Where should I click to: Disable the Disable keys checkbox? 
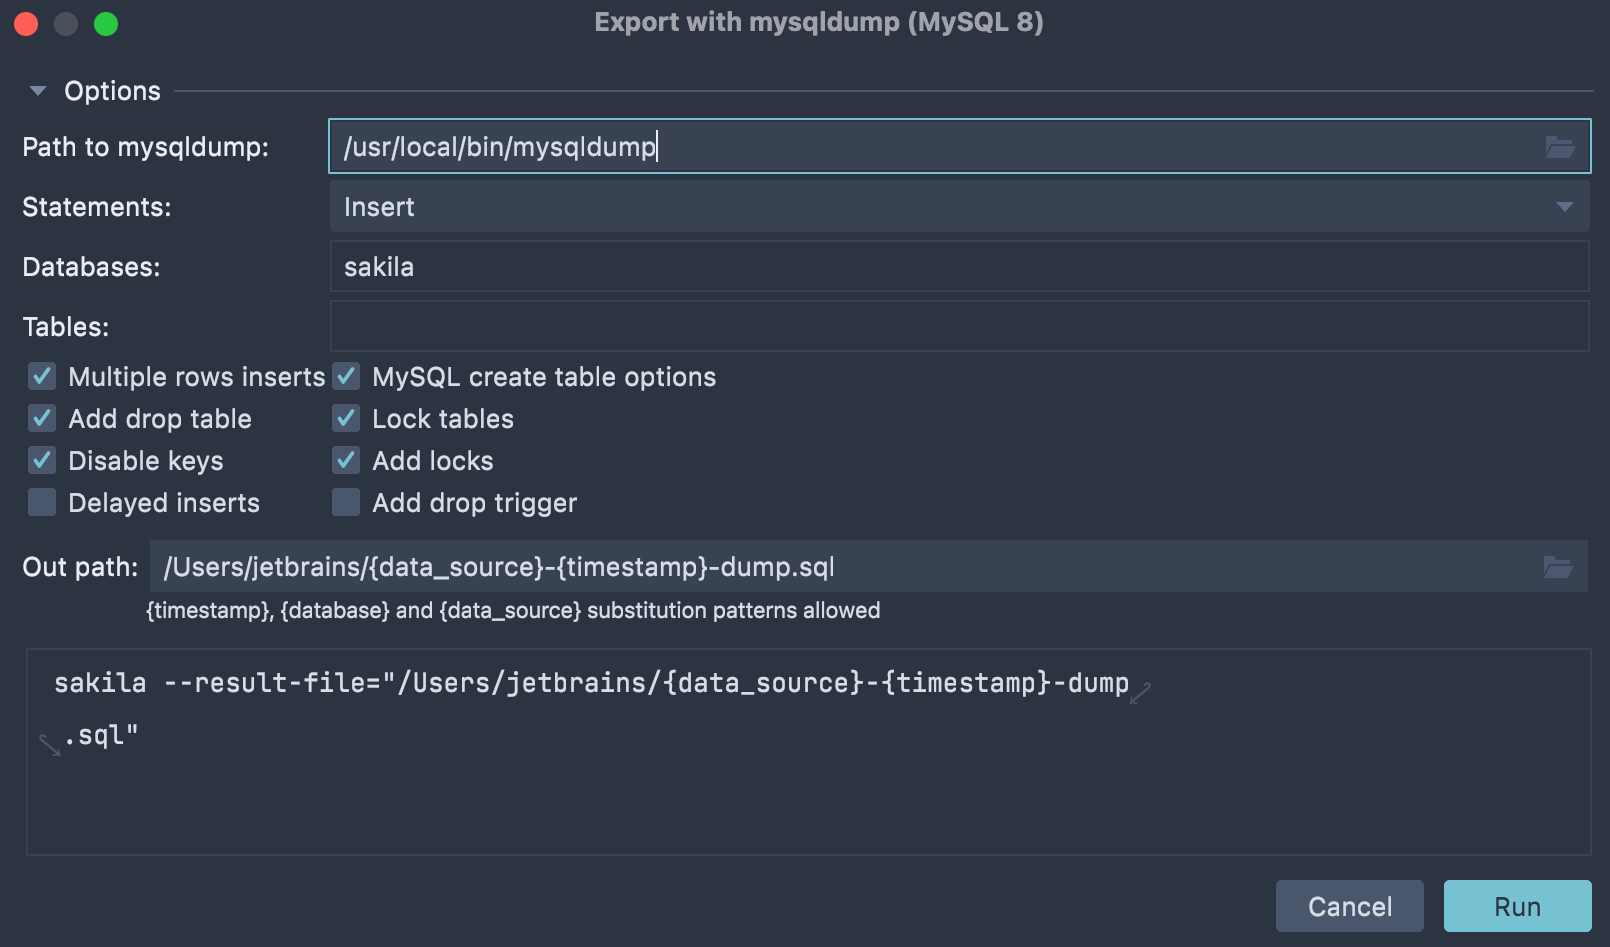click(42, 461)
